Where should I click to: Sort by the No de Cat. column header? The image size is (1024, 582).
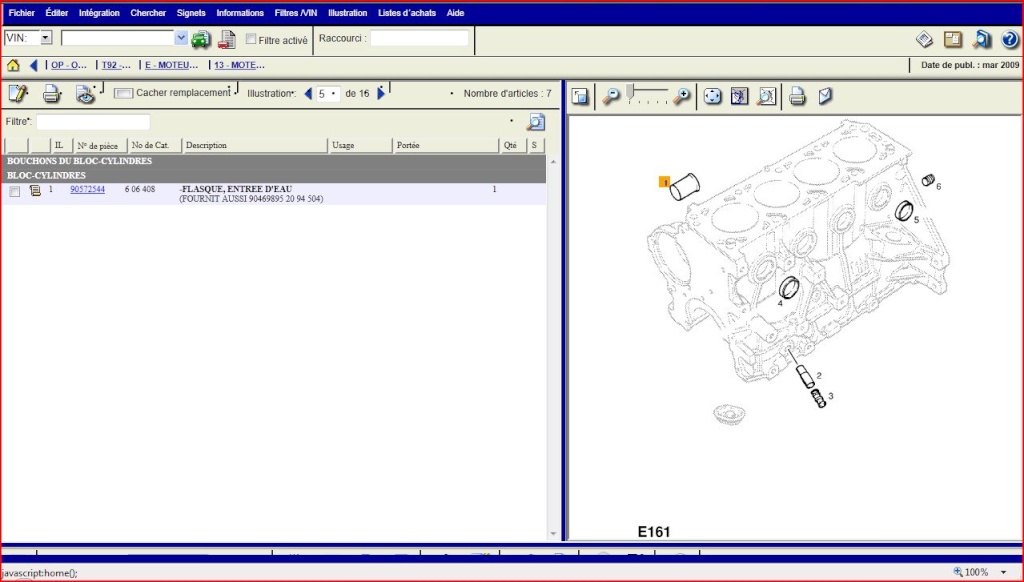tap(154, 146)
